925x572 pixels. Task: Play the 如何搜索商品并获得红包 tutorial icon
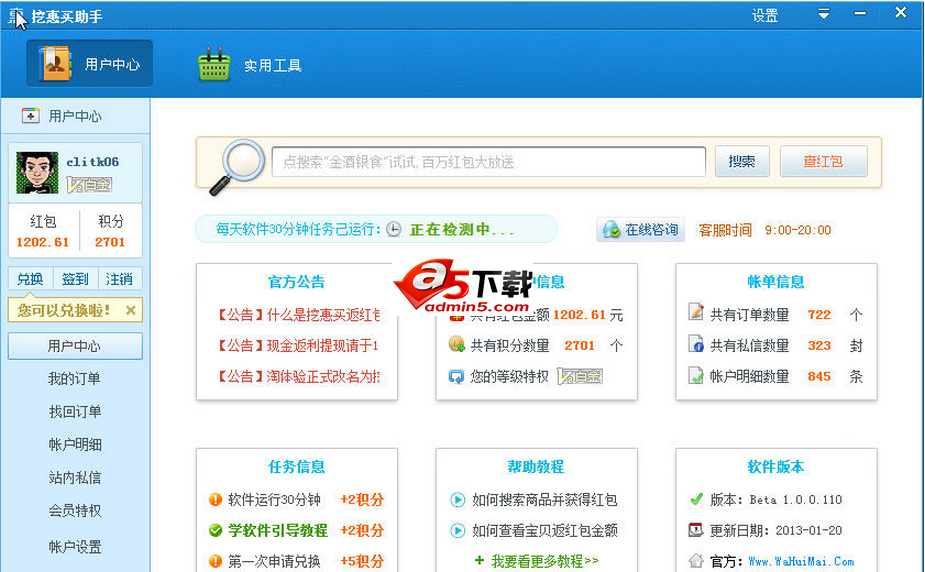pyautogui.click(x=458, y=499)
